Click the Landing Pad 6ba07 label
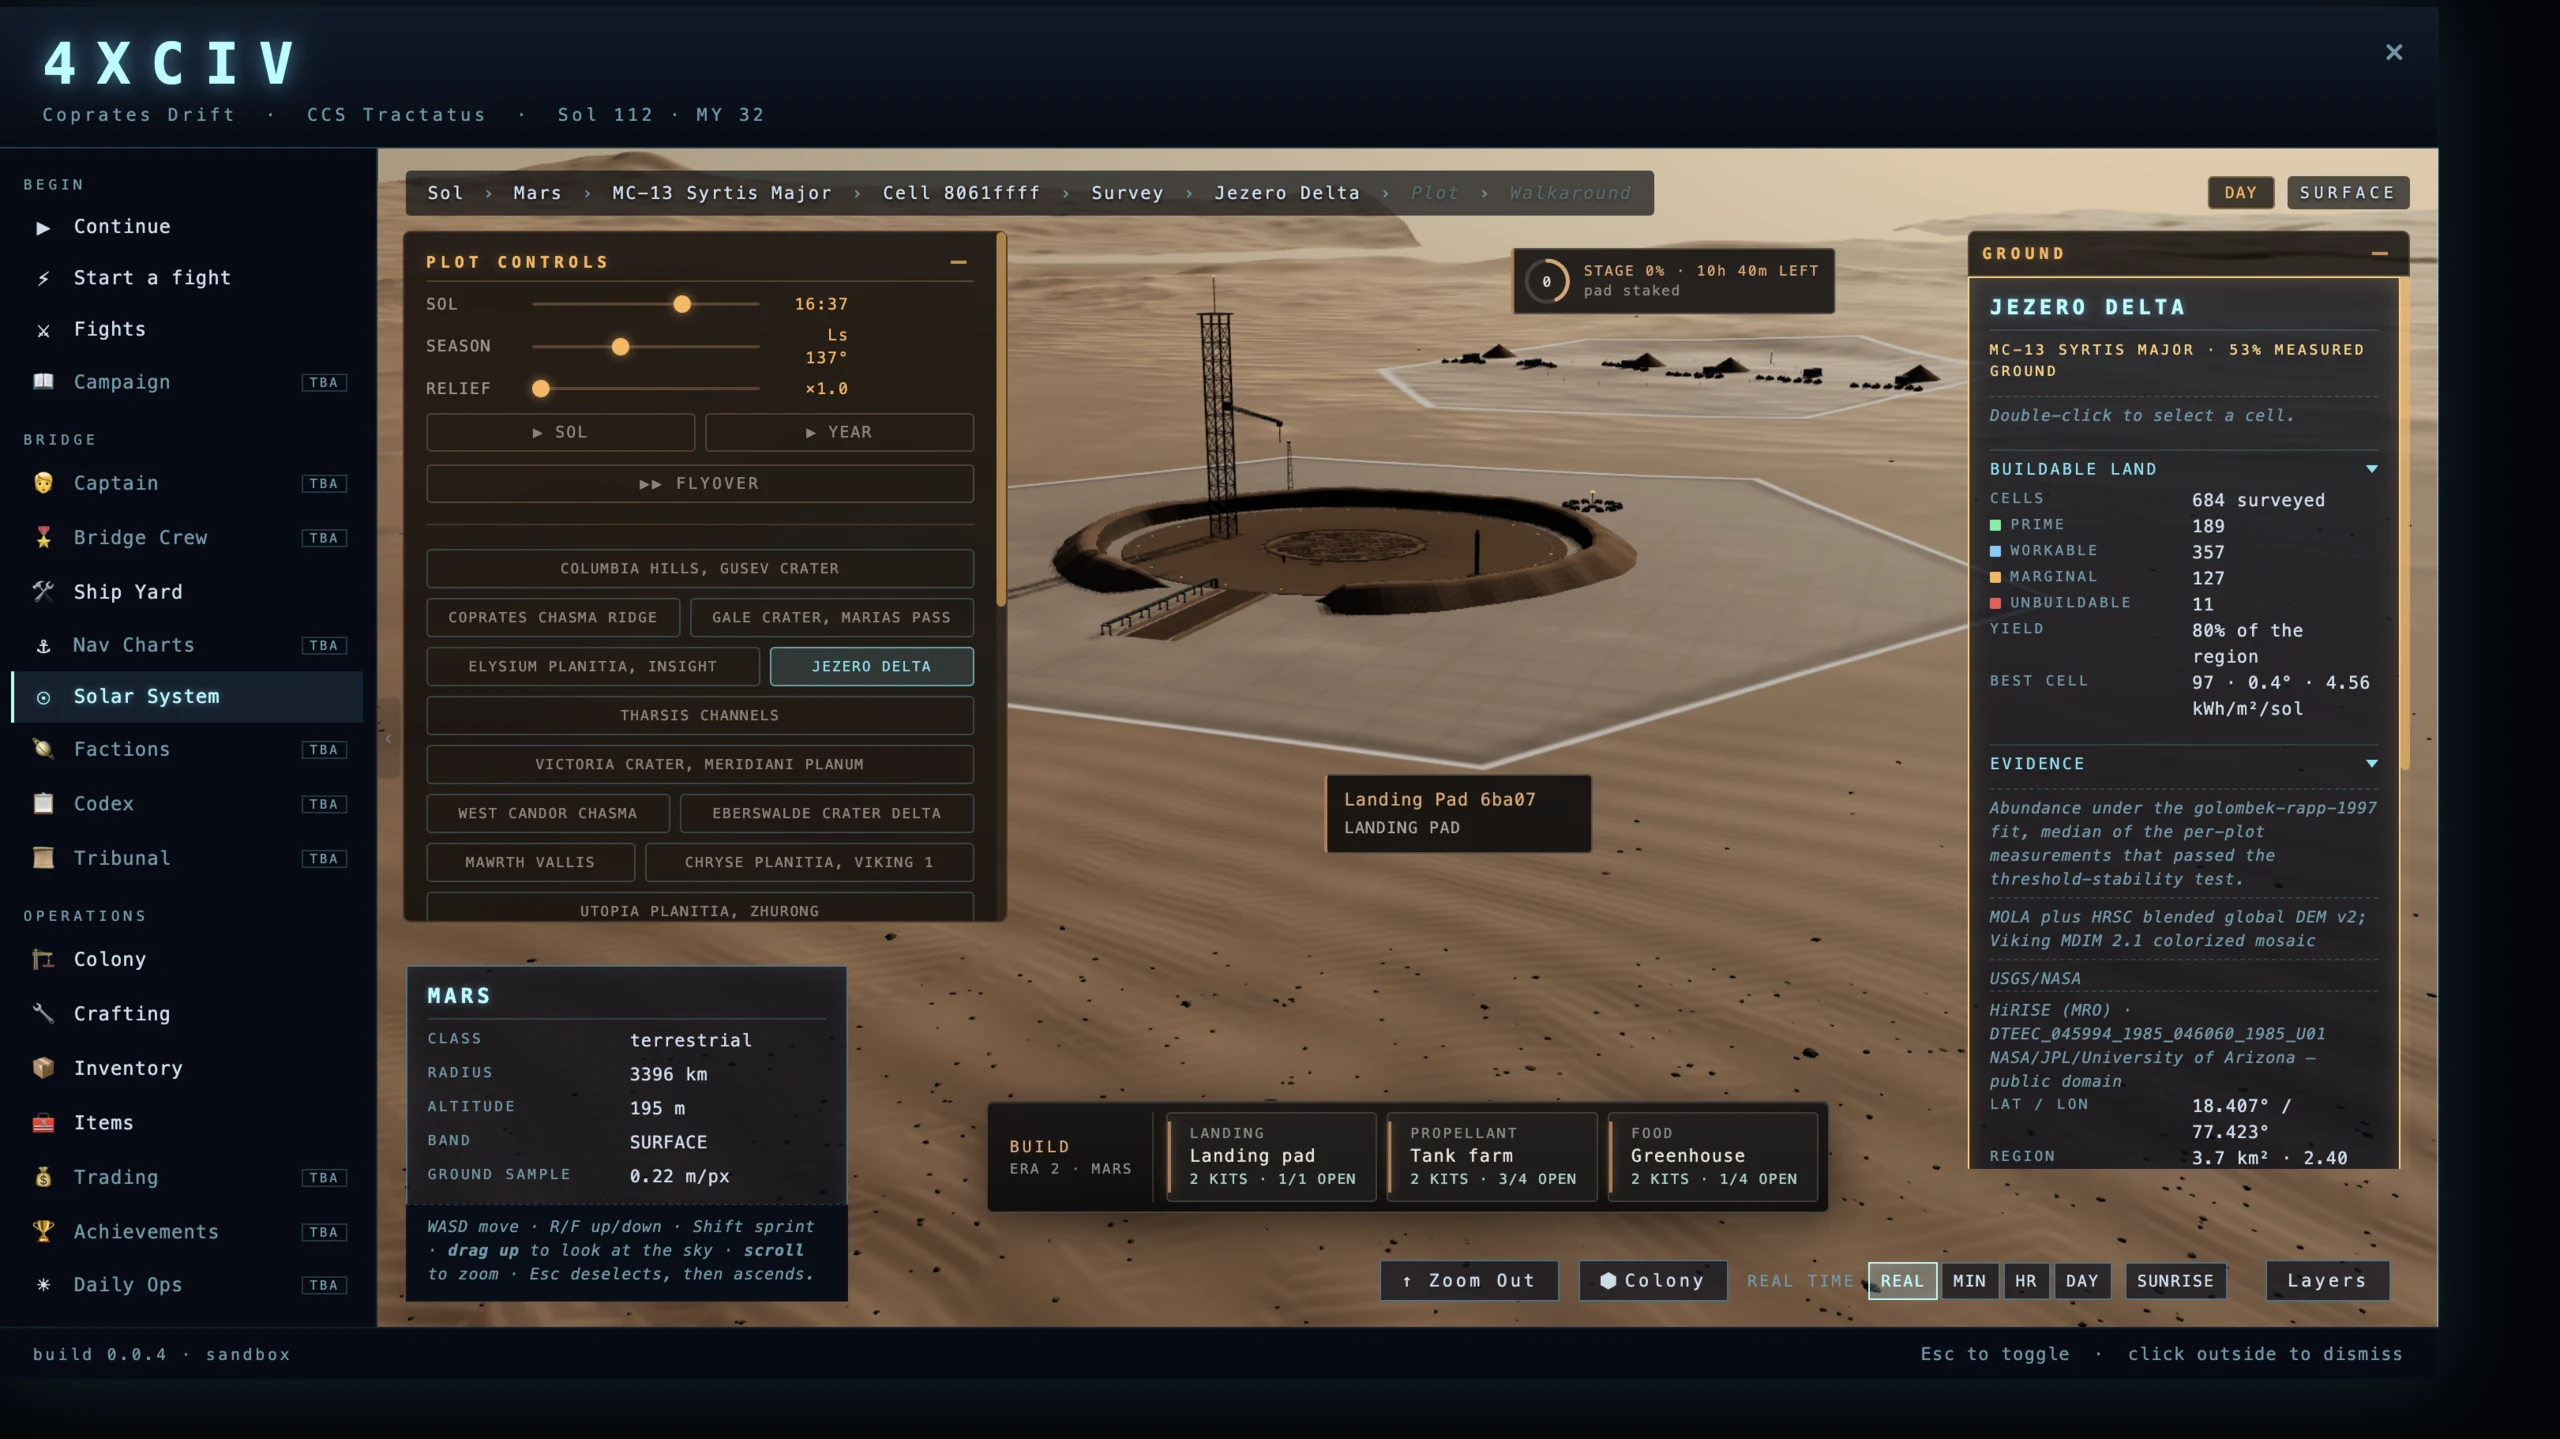2560x1439 pixels. (1458, 814)
